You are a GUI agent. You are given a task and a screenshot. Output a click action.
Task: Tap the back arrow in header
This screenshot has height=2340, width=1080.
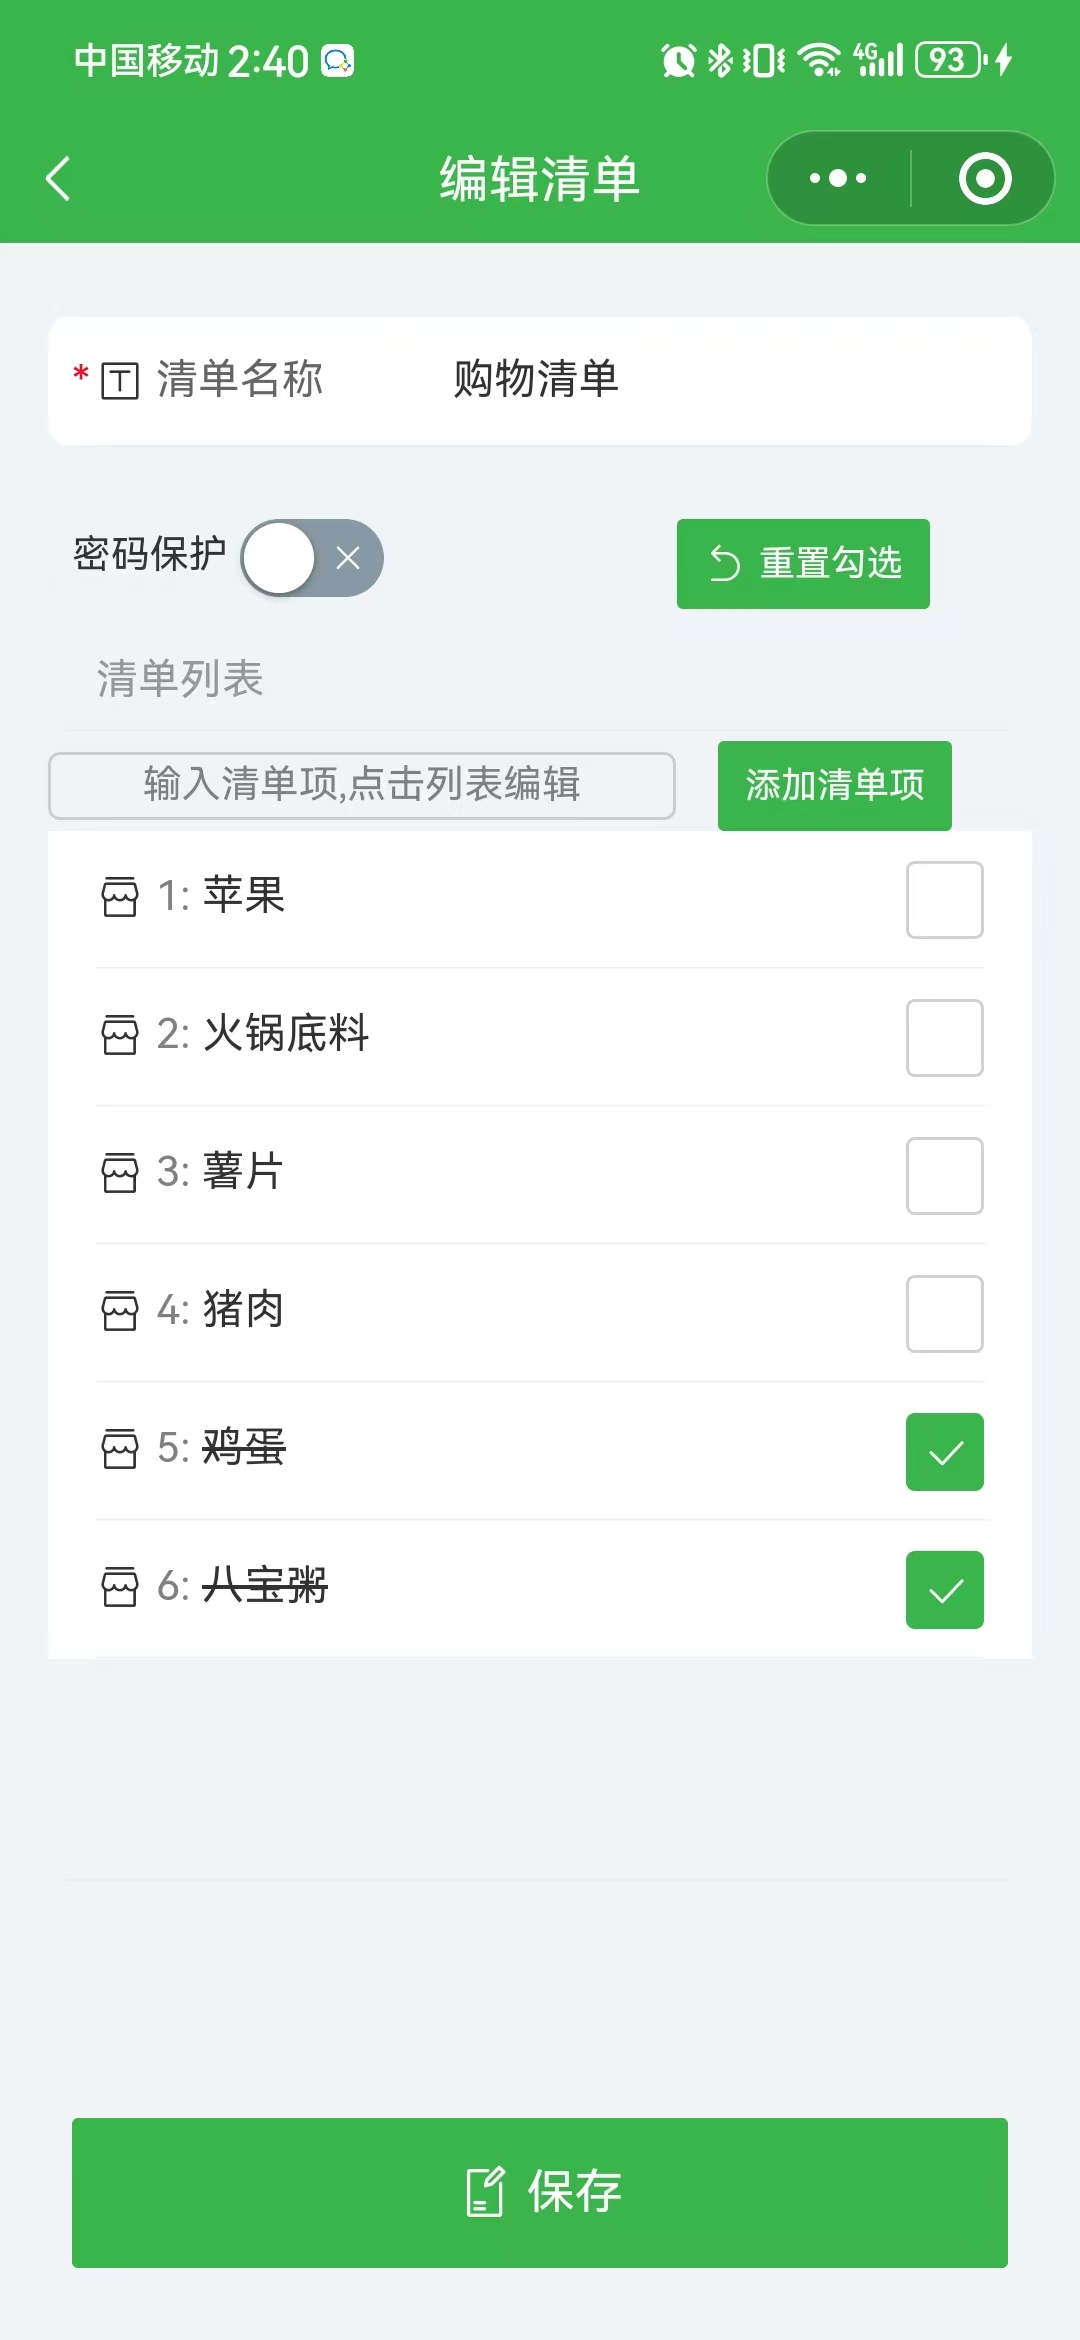[x=59, y=179]
